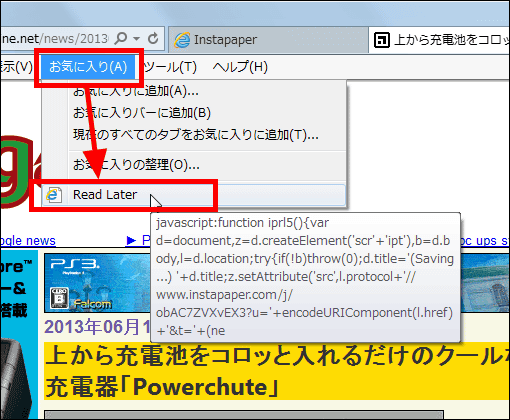Click the 2013年06月 date text
This screenshot has width=510, height=420.
coord(97,327)
